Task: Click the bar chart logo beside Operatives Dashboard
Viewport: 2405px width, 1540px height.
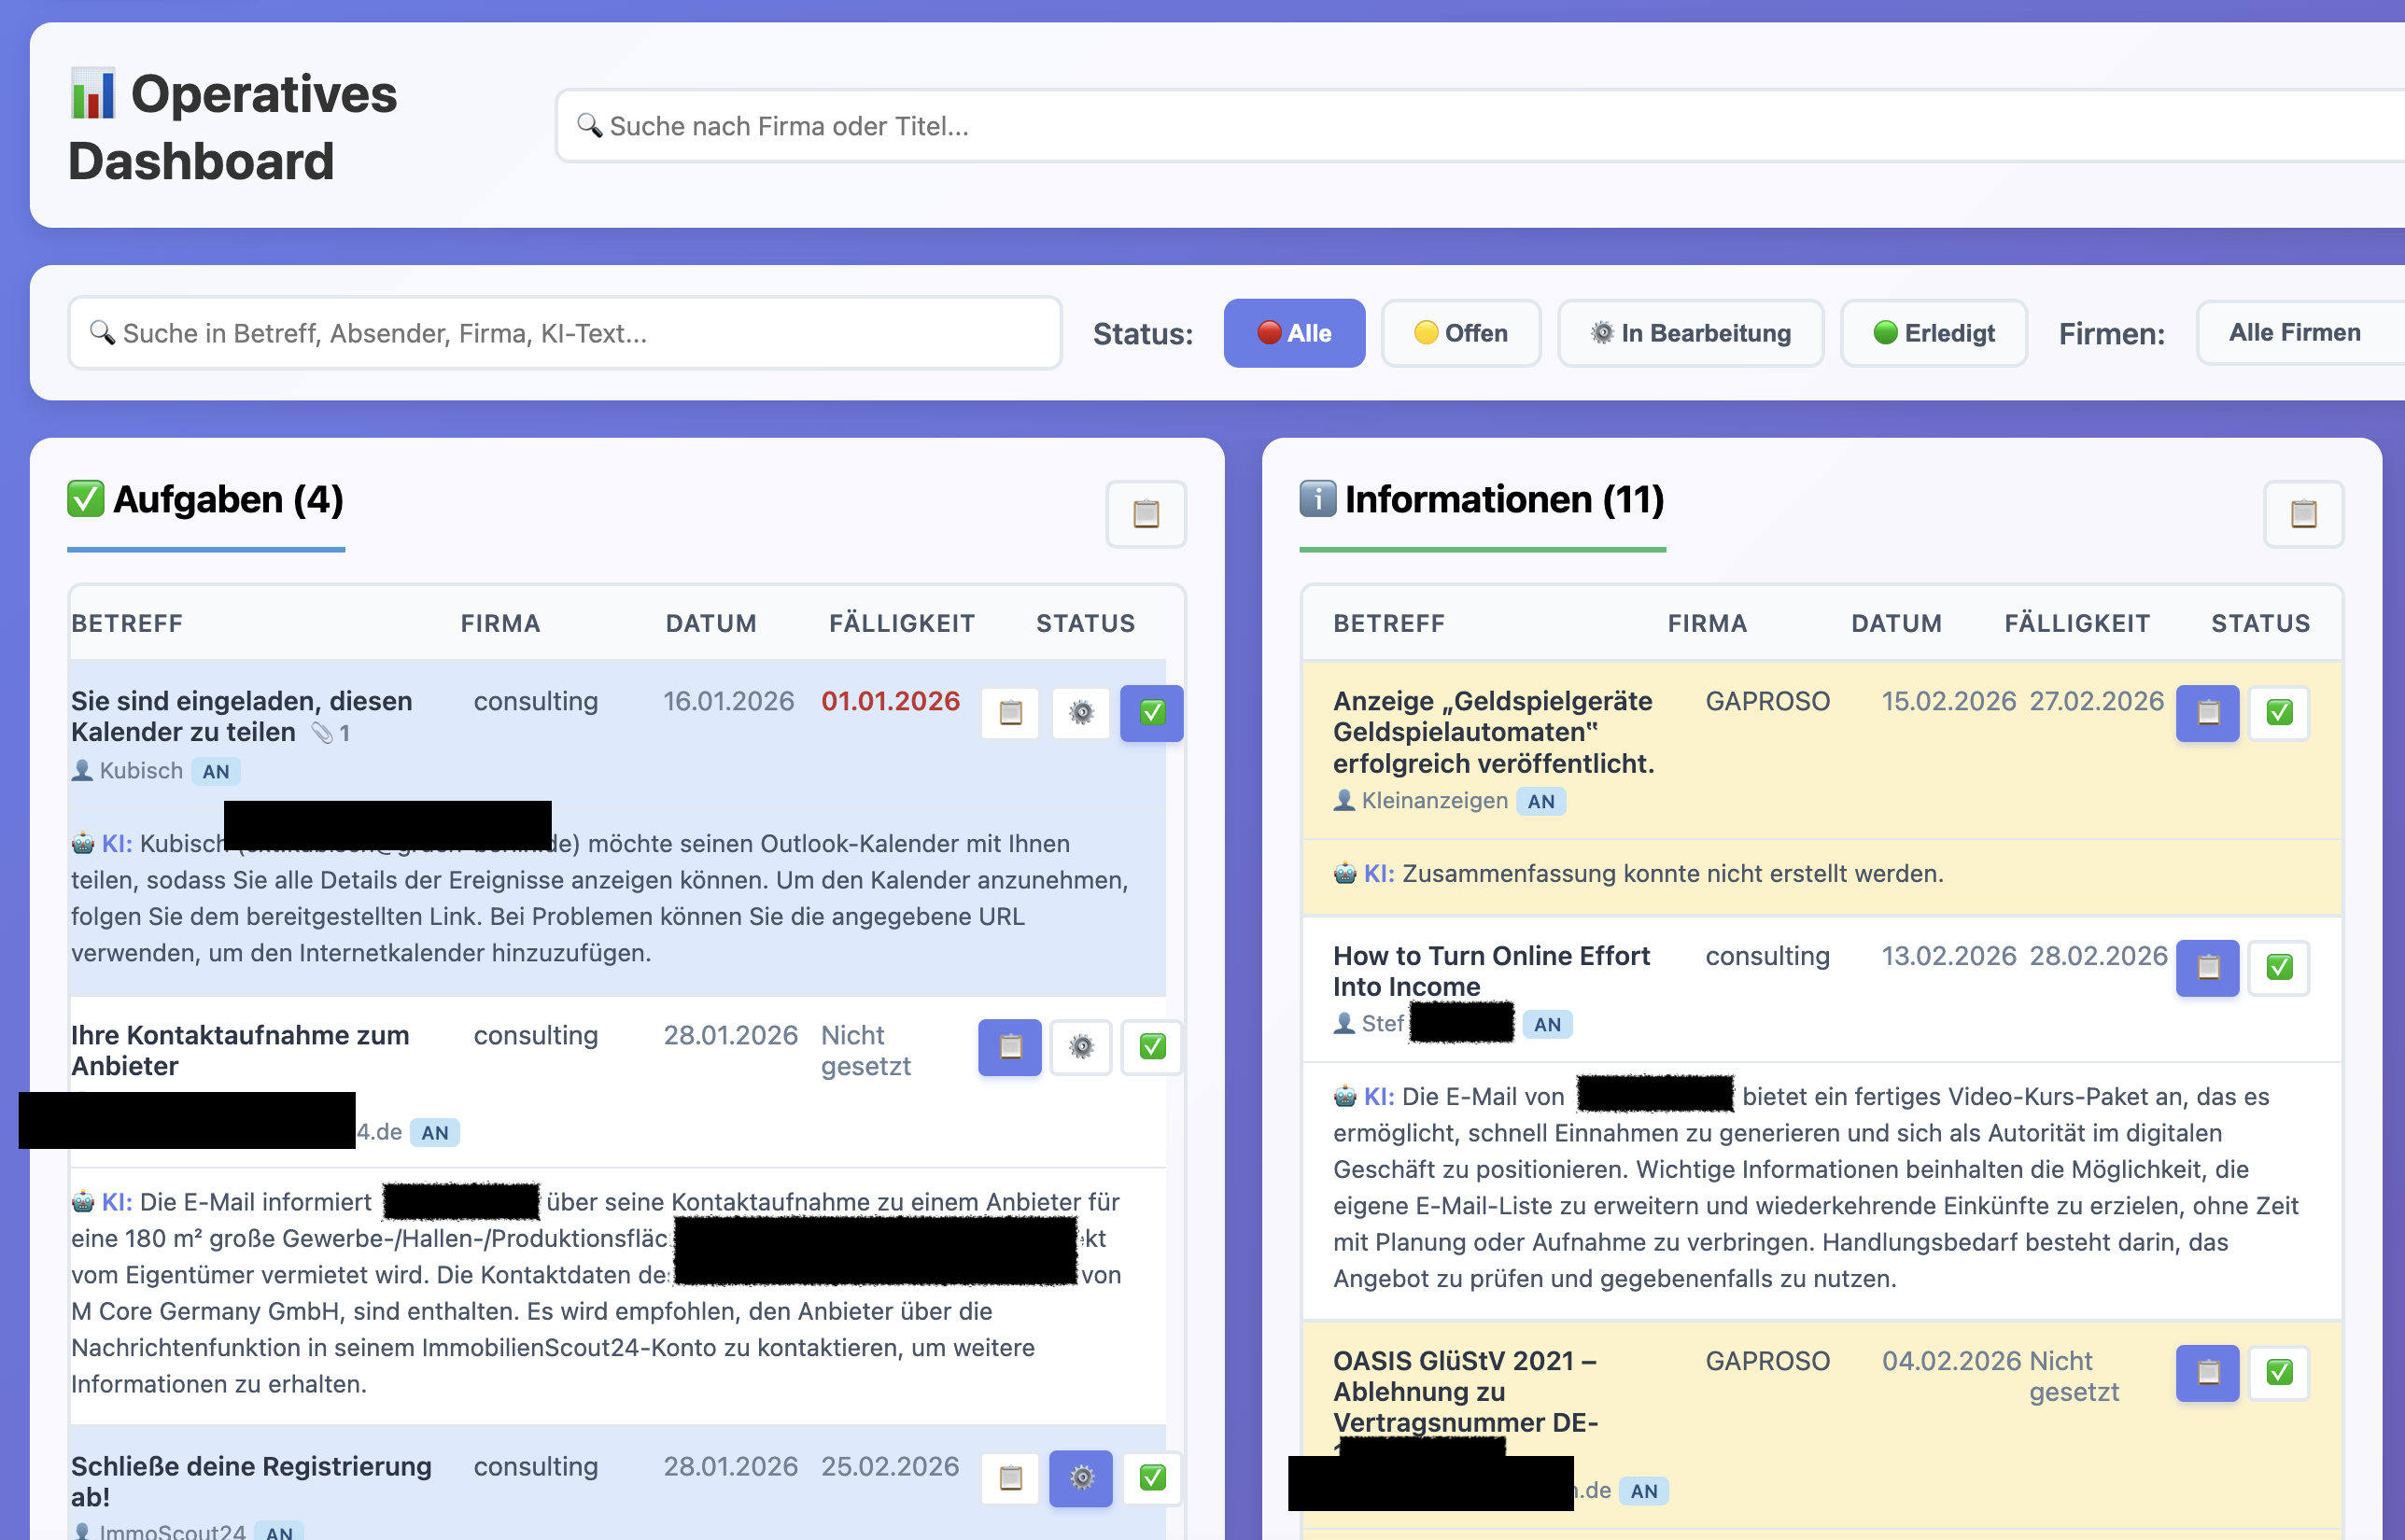Action: coord(92,93)
